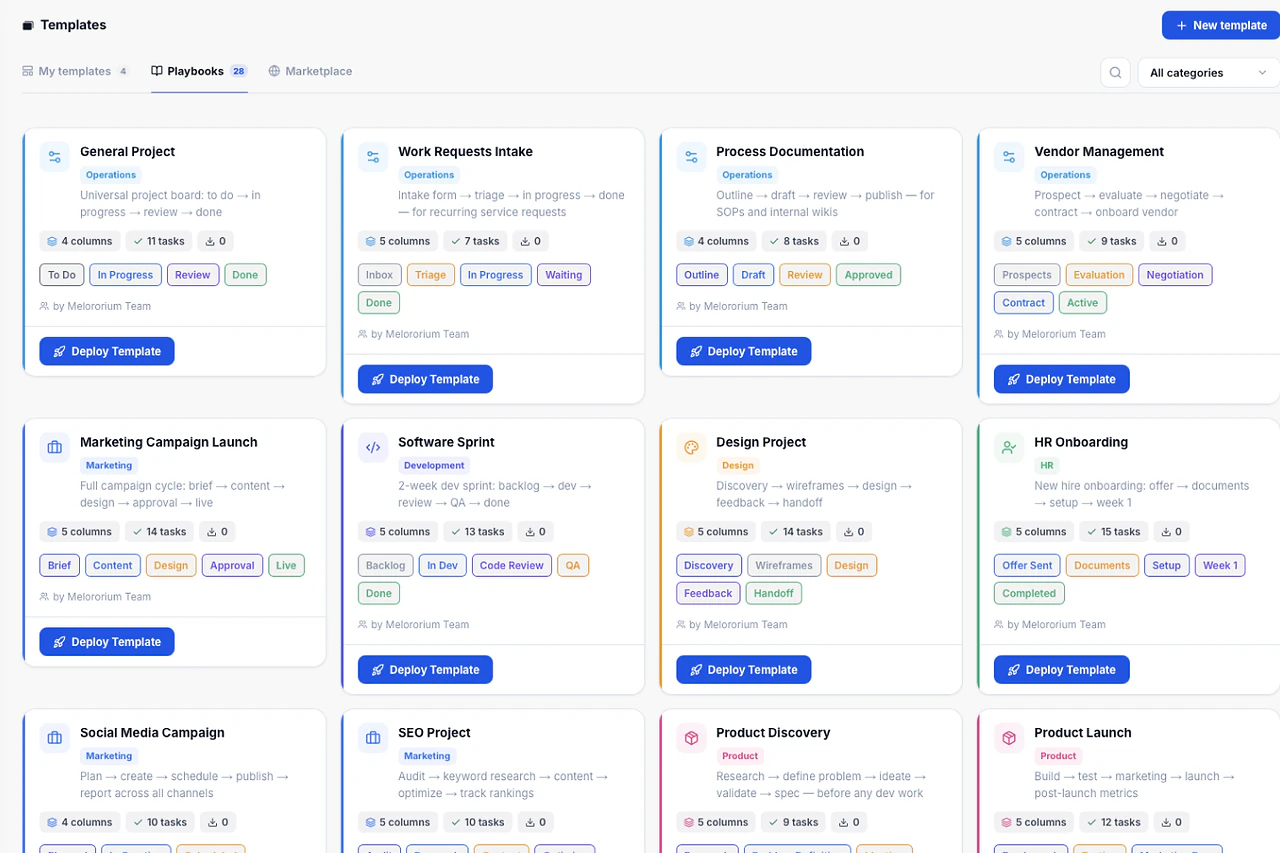Click the Approved column tag
The image size is (1280, 853).
click(x=868, y=275)
